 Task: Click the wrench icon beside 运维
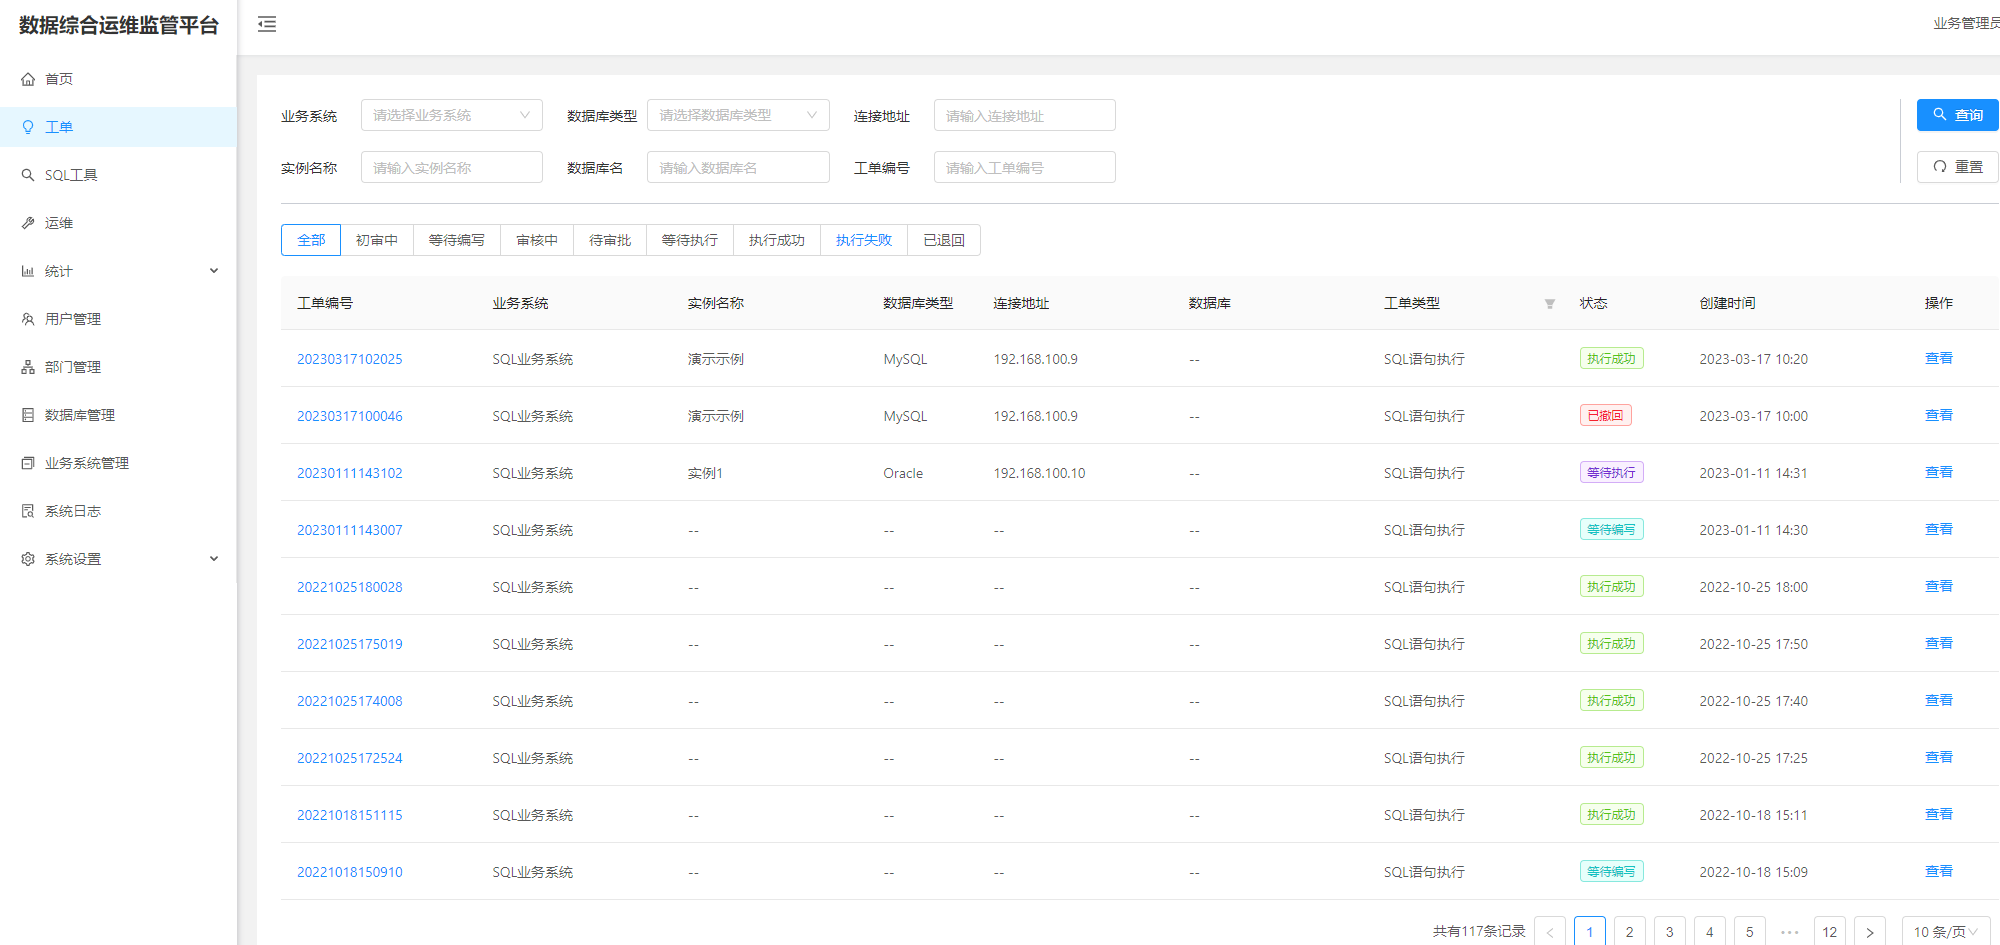click(x=28, y=223)
